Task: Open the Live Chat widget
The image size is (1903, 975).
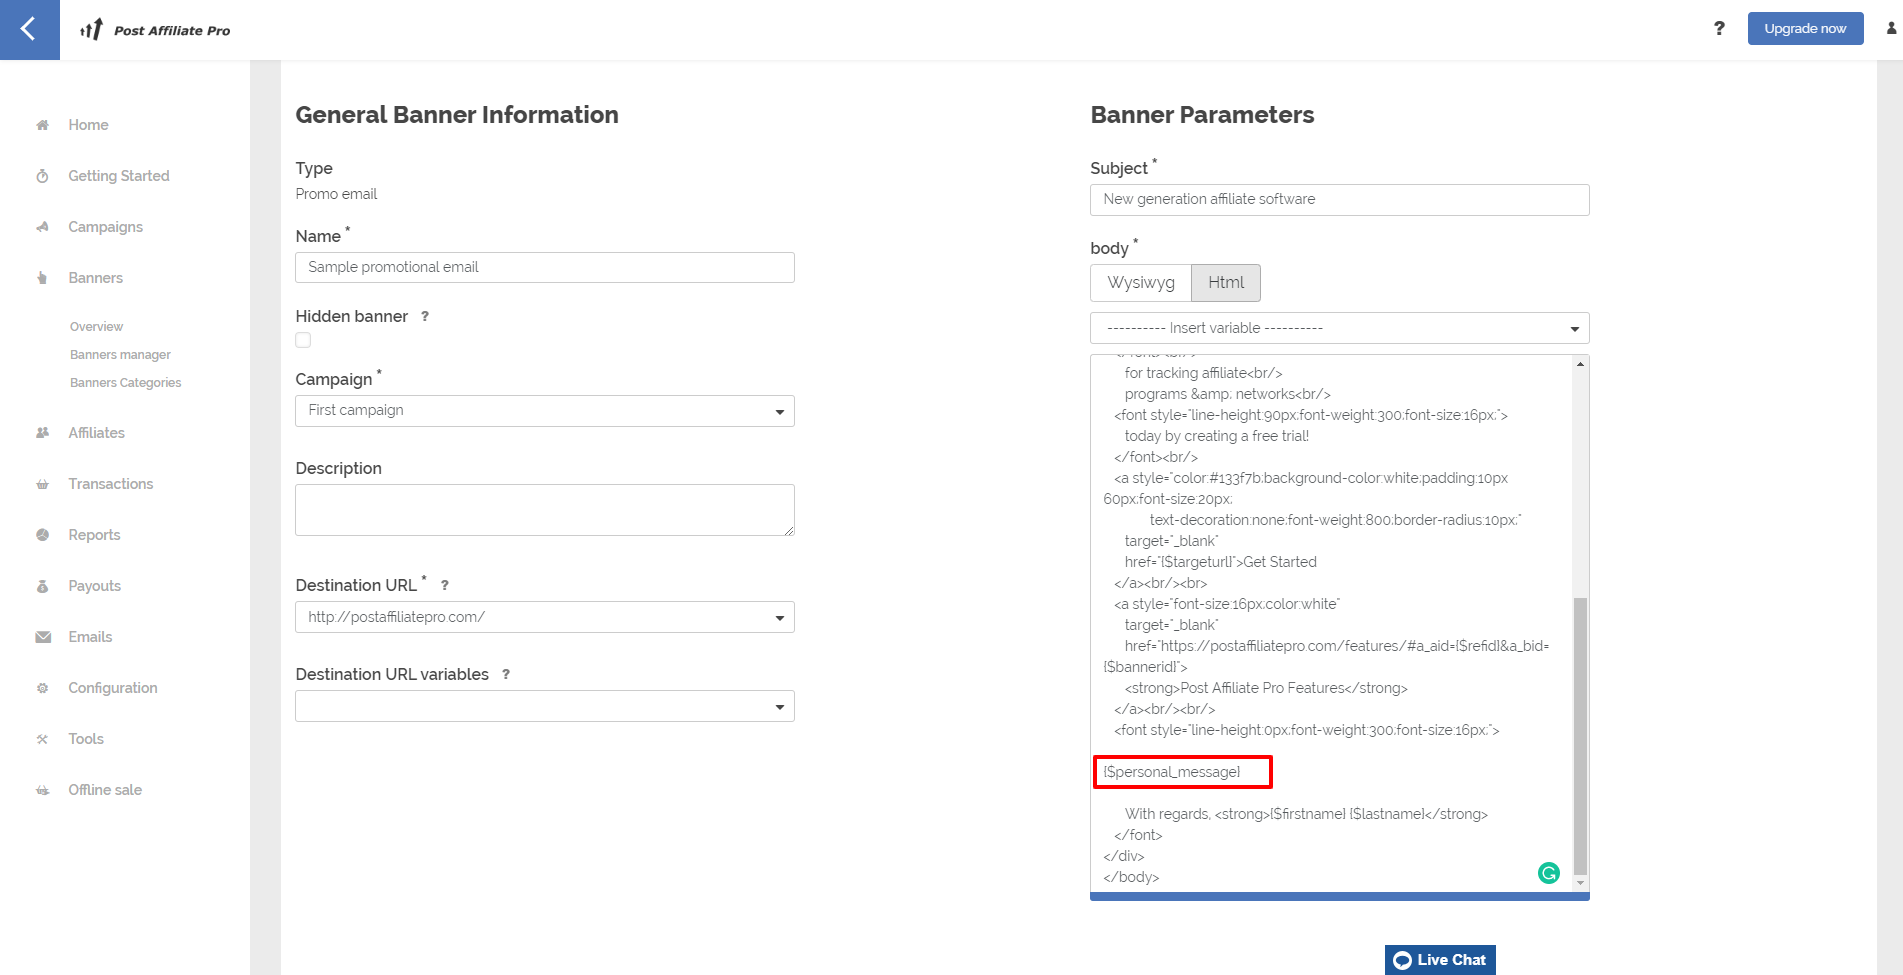Action: point(1440,960)
